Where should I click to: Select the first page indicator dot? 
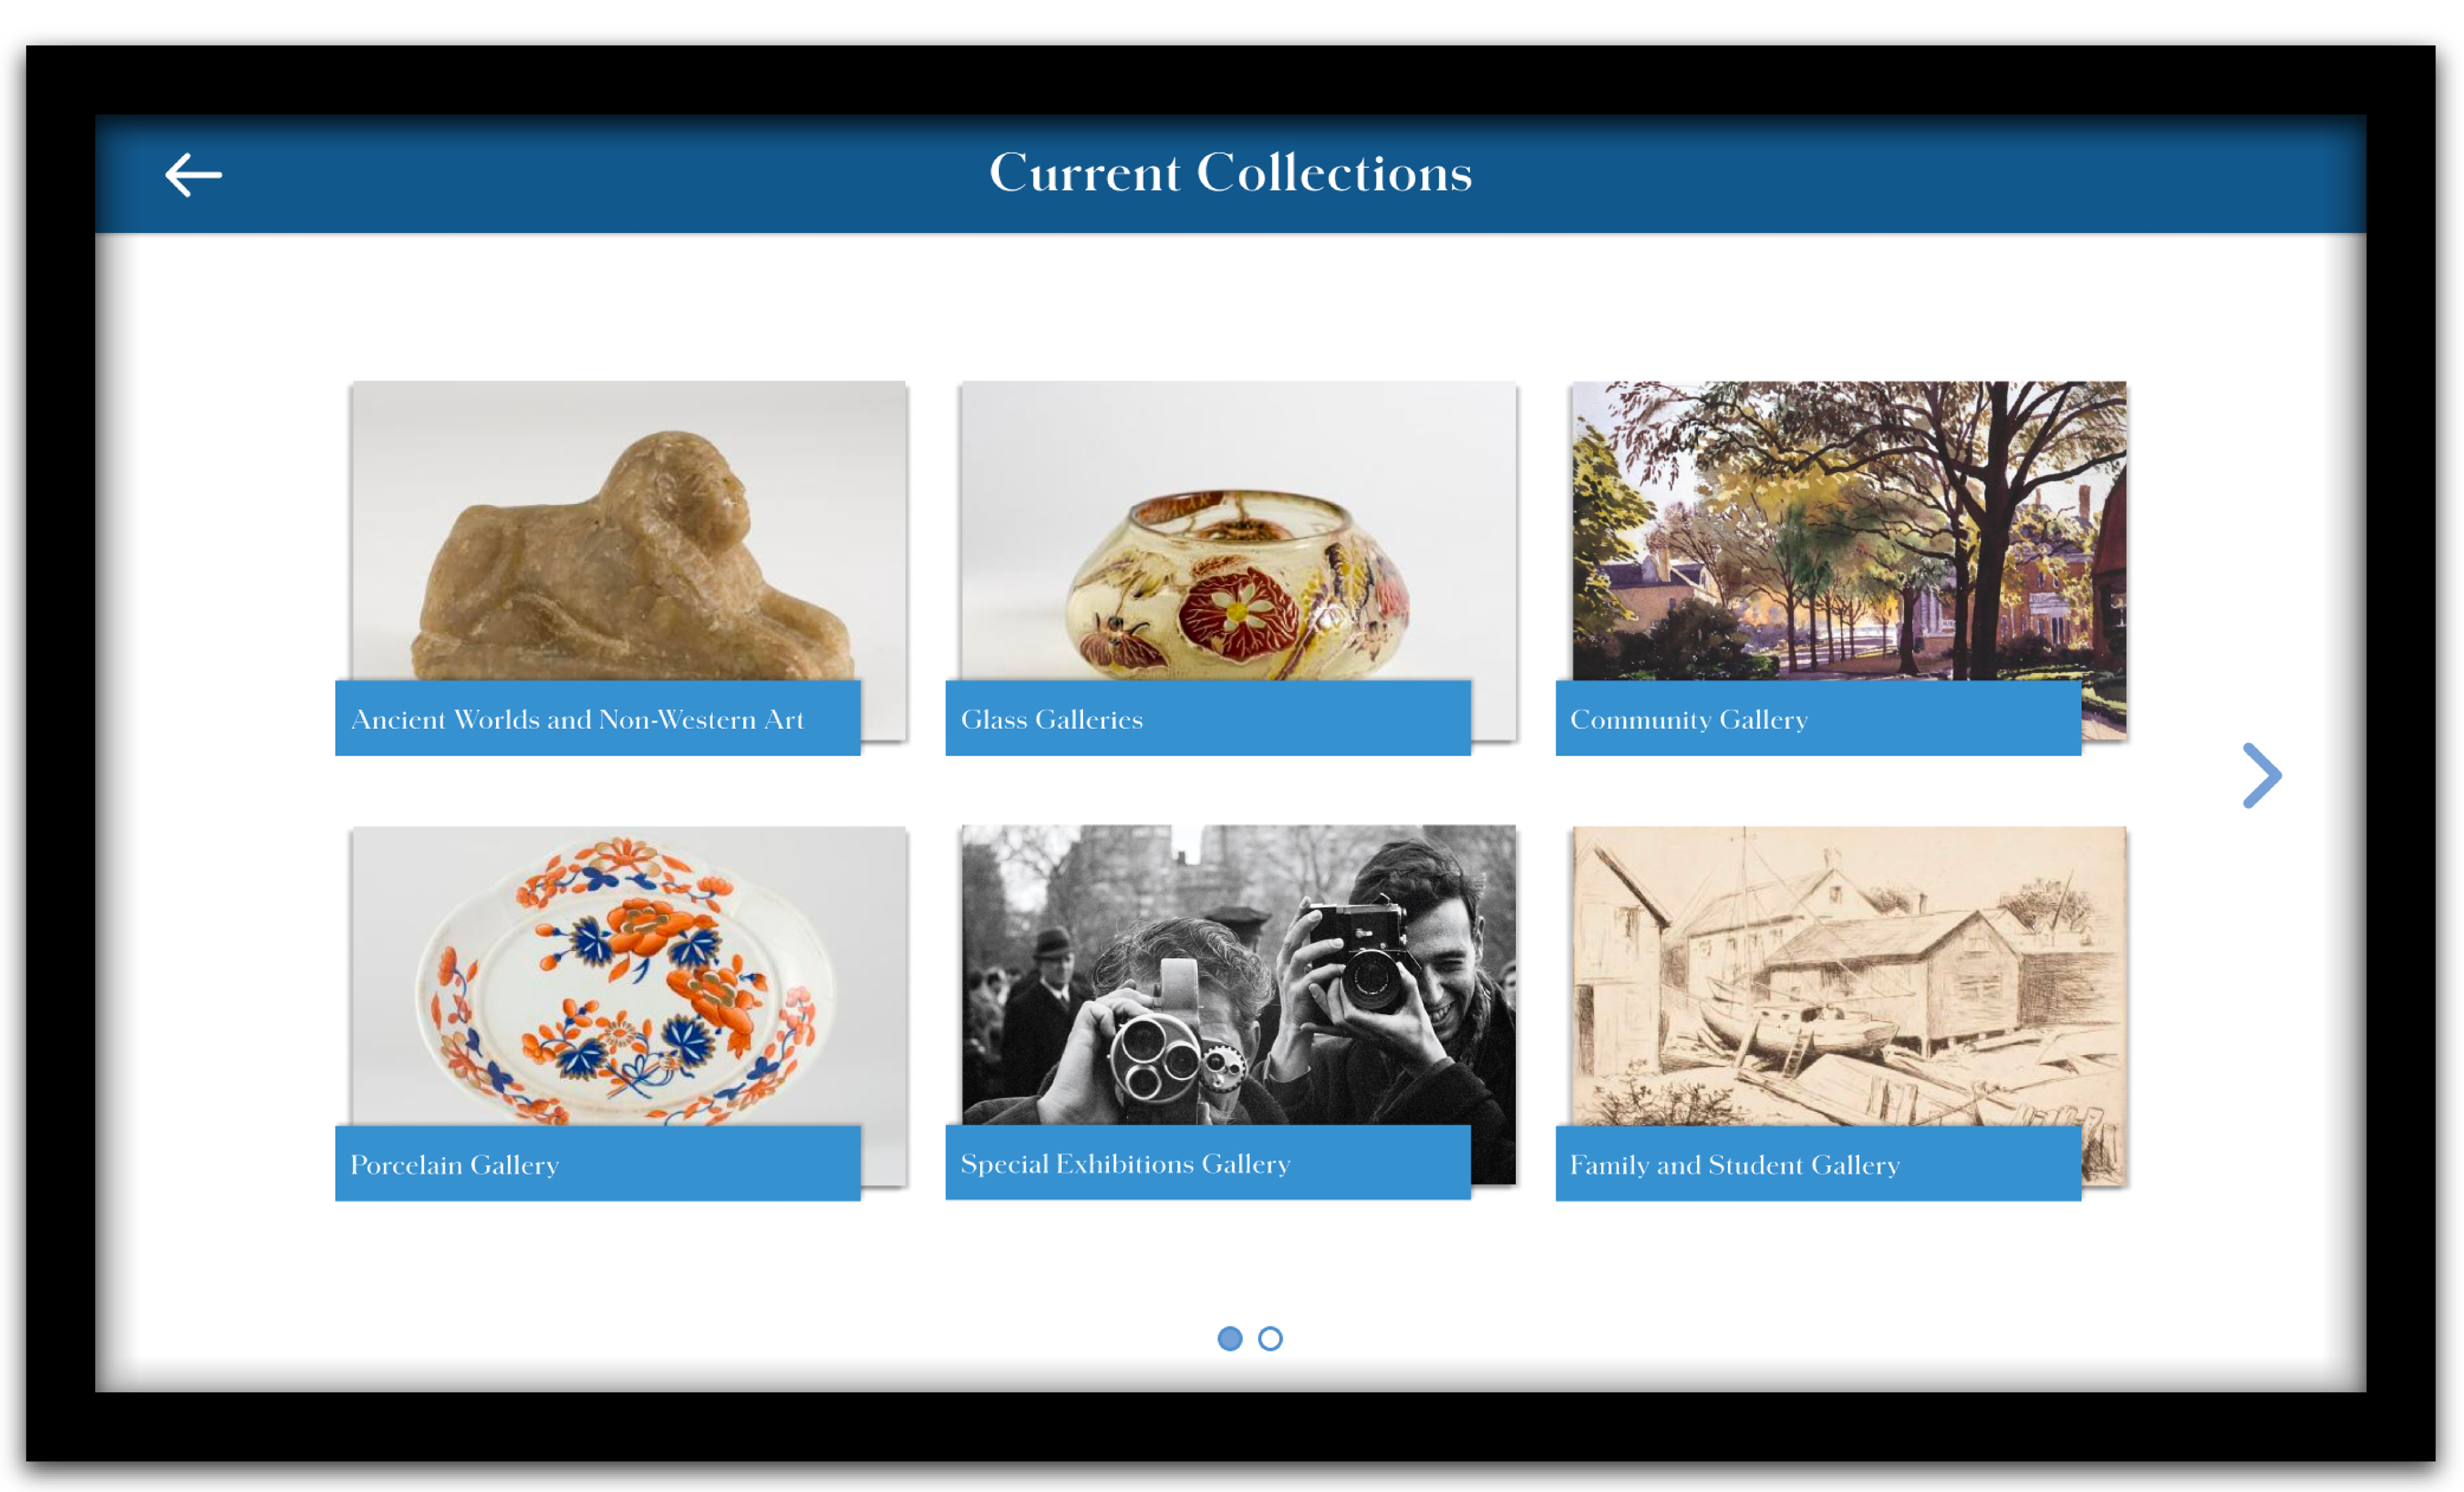1229,1338
